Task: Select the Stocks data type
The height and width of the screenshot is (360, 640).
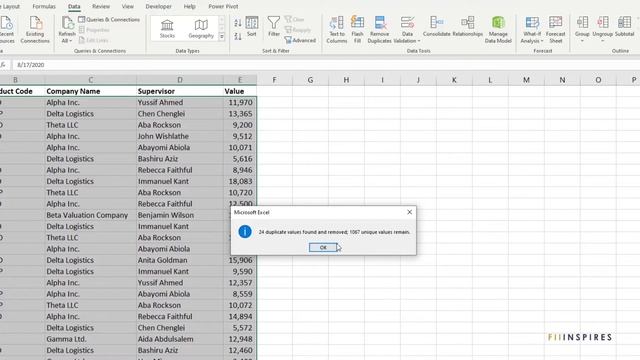Action: [167, 28]
